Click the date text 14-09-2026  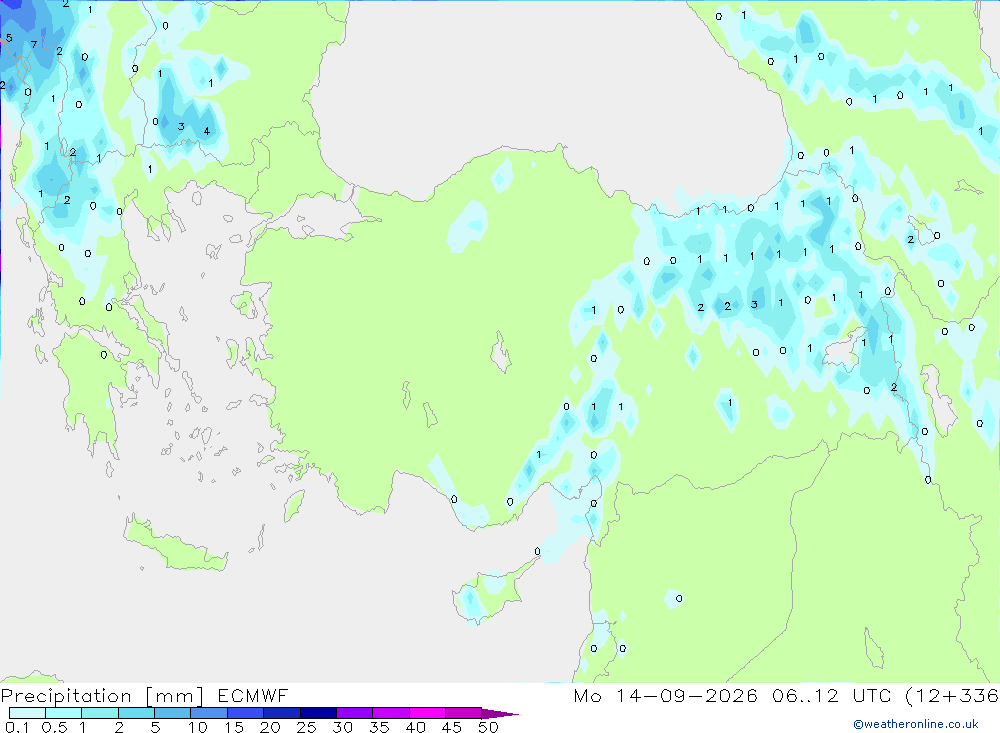[x=687, y=695]
